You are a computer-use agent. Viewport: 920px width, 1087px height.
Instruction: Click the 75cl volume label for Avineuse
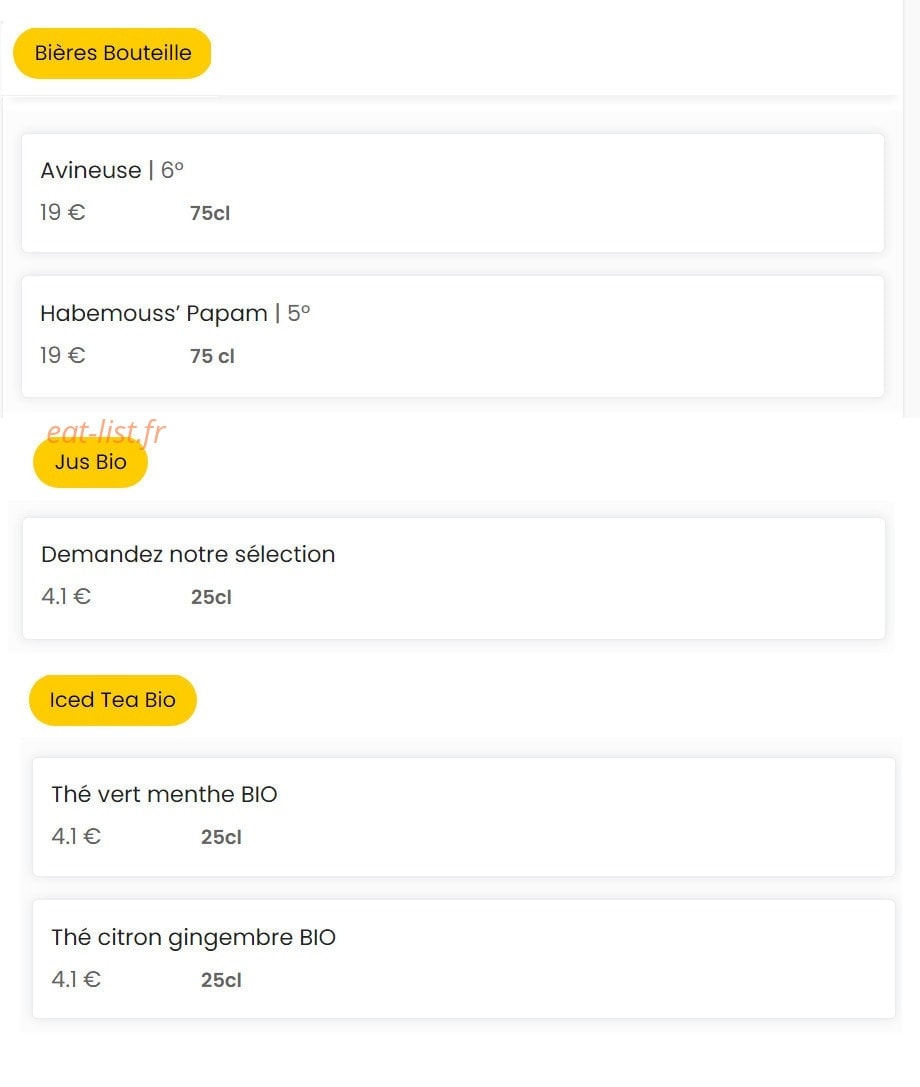(210, 214)
